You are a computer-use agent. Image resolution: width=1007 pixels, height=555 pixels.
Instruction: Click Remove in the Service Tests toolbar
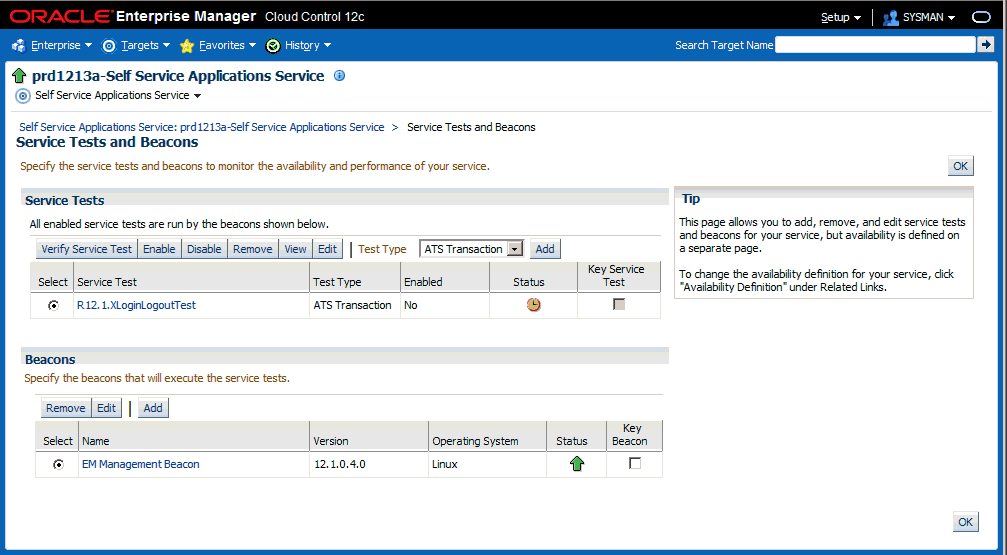point(253,249)
